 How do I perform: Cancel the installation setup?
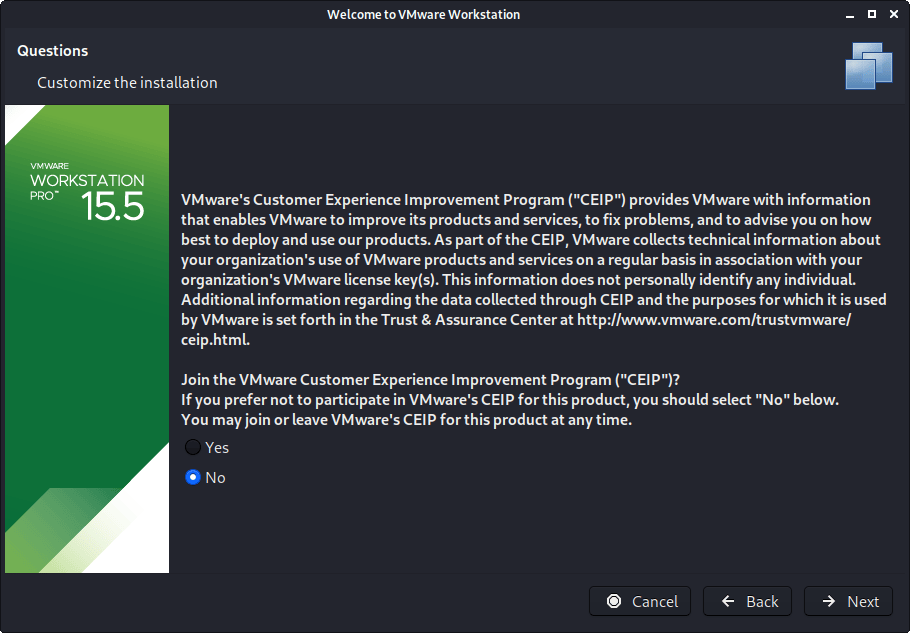click(640, 601)
